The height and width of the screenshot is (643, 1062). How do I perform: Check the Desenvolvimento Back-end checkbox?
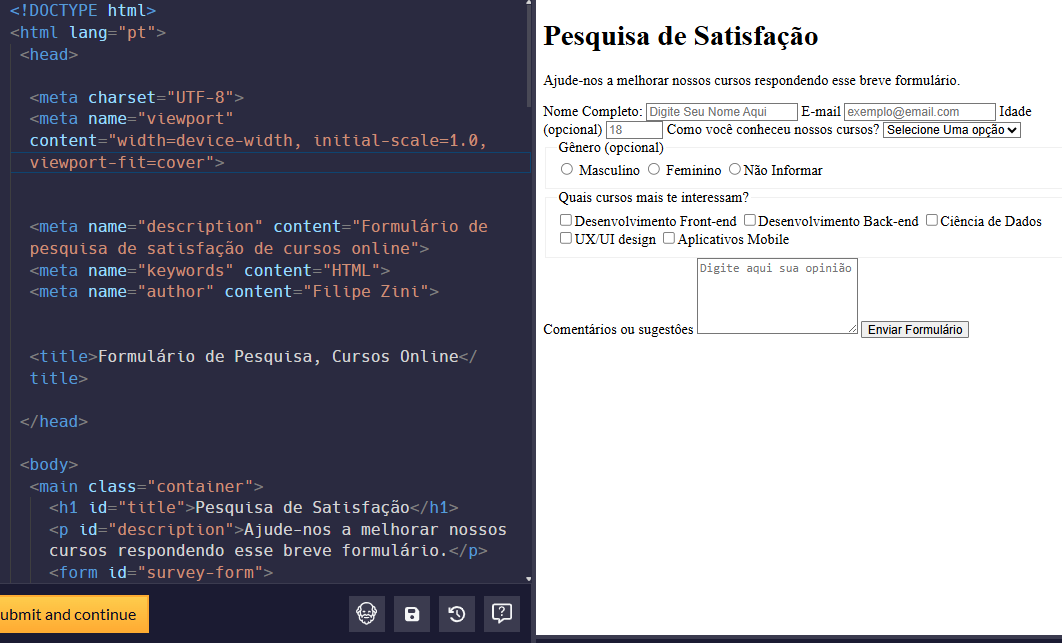pos(750,220)
